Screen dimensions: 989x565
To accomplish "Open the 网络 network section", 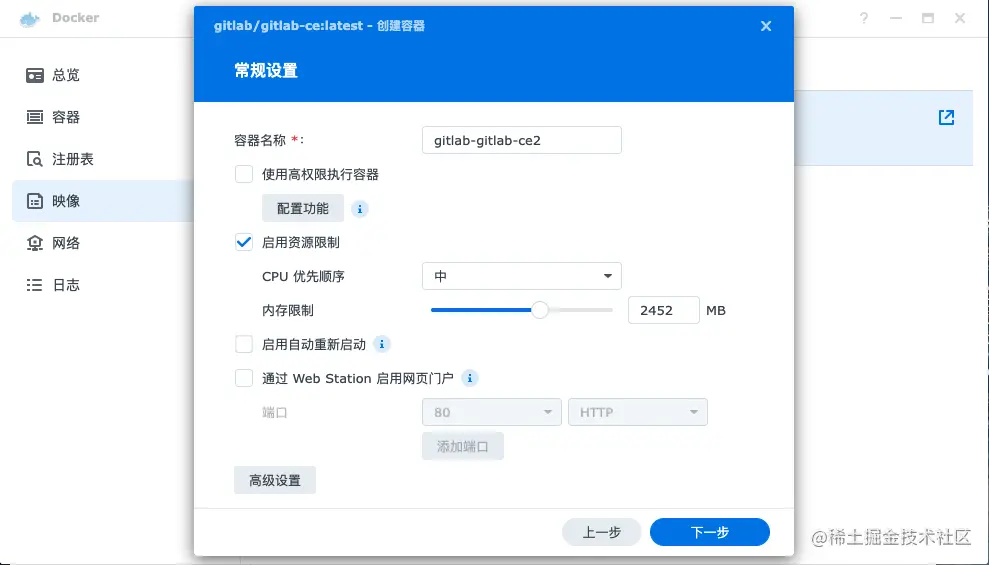I will (x=103, y=243).
